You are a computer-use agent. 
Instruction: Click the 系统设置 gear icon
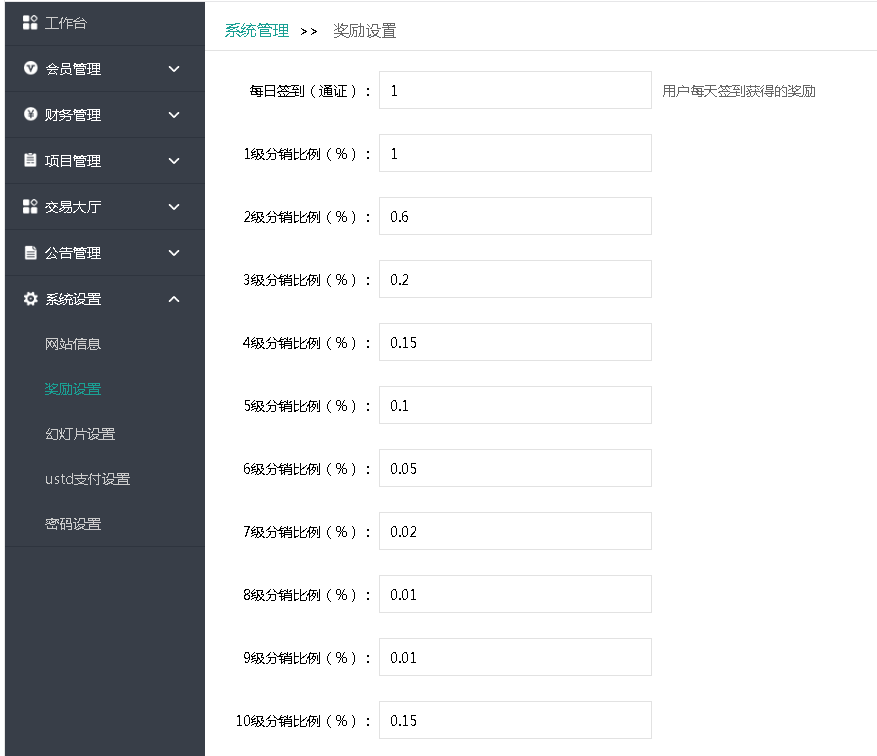[x=30, y=299]
